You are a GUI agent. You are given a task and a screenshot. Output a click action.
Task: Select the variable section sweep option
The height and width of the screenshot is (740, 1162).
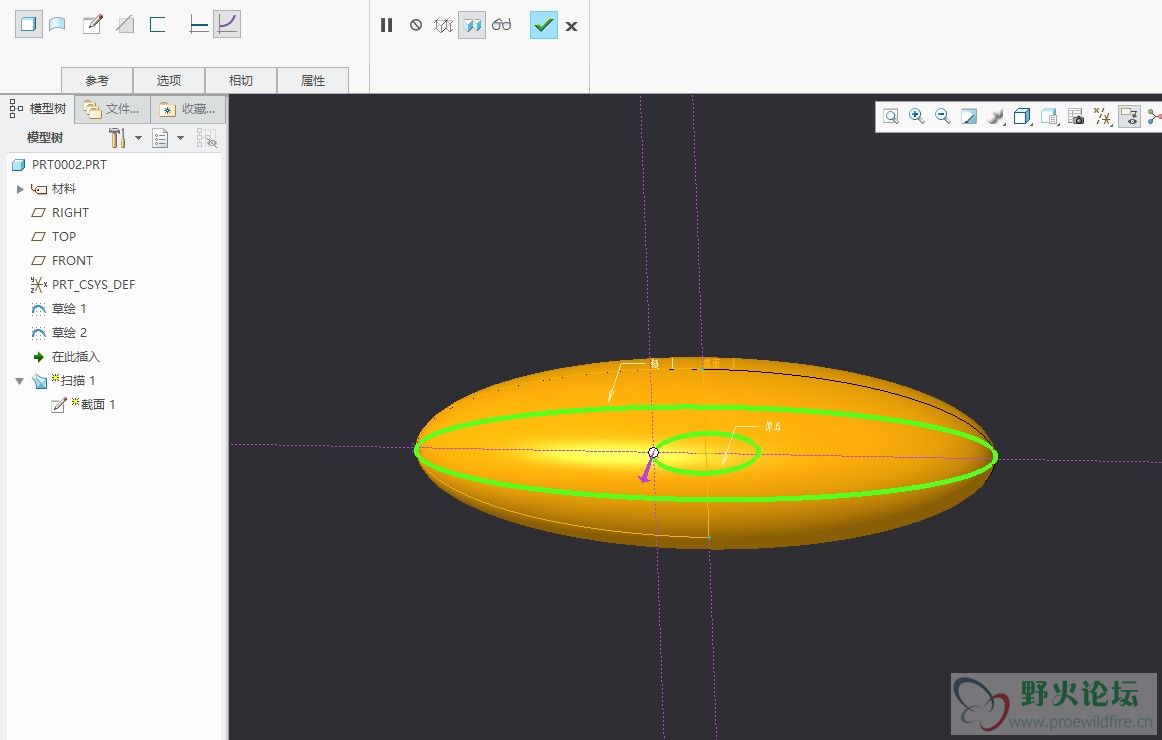(227, 24)
